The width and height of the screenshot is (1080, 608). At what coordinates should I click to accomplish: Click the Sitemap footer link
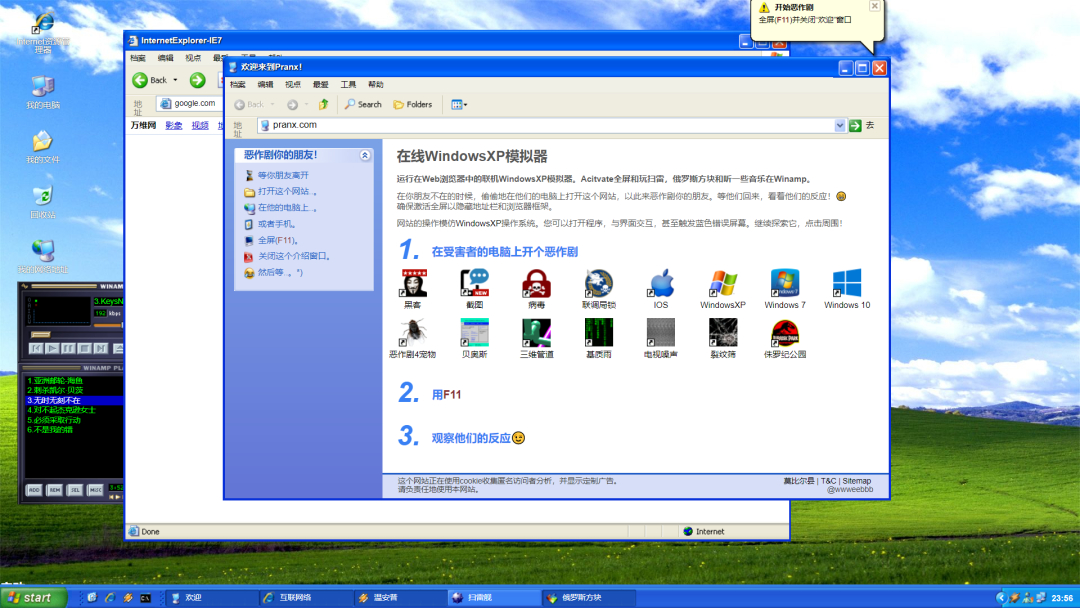click(857, 481)
